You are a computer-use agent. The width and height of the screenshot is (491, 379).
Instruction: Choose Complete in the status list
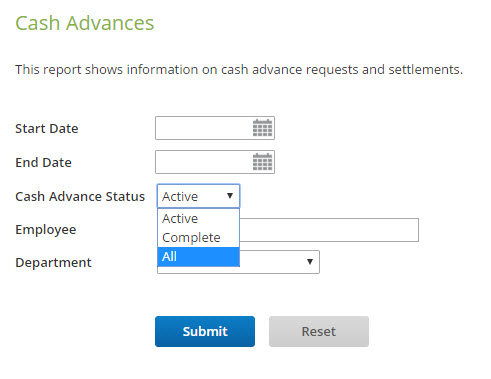coord(198,238)
